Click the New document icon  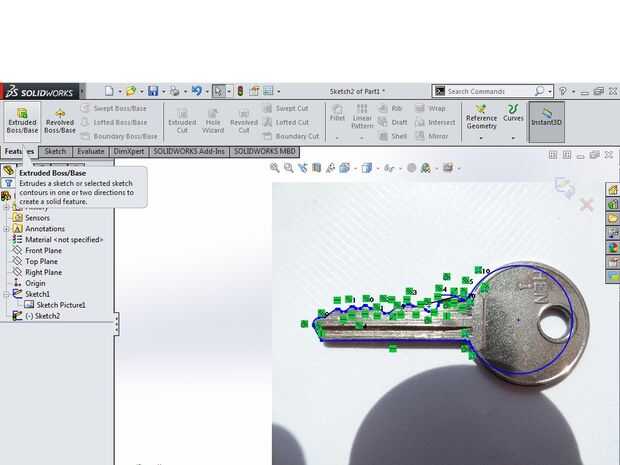(109, 91)
